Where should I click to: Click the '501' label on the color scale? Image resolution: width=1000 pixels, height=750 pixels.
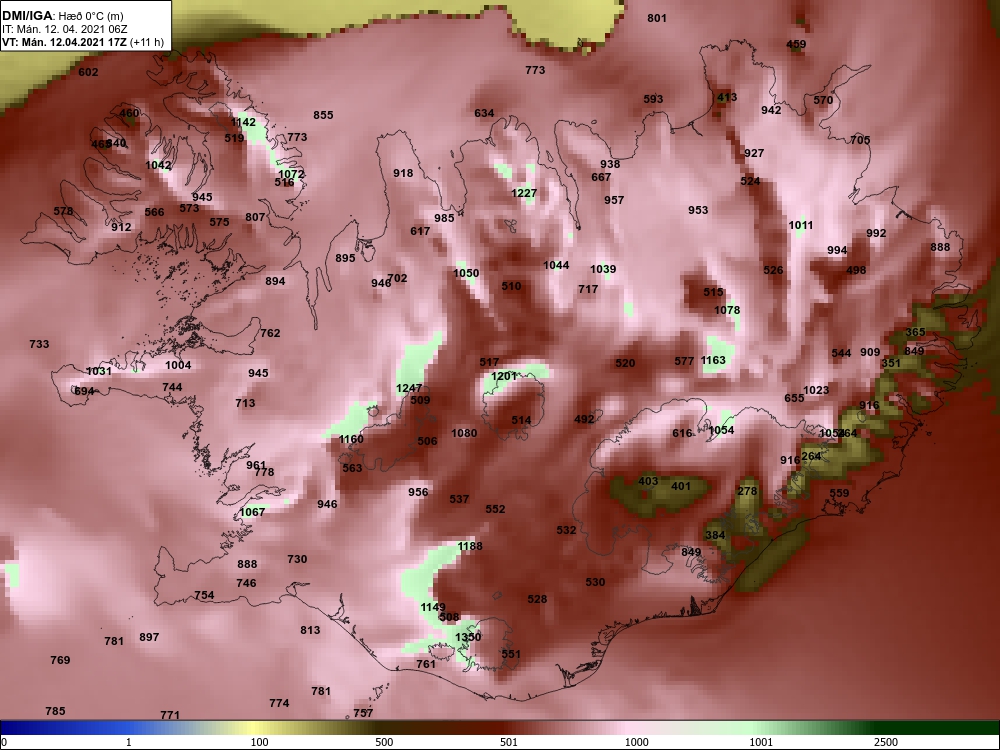coord(508,742)
